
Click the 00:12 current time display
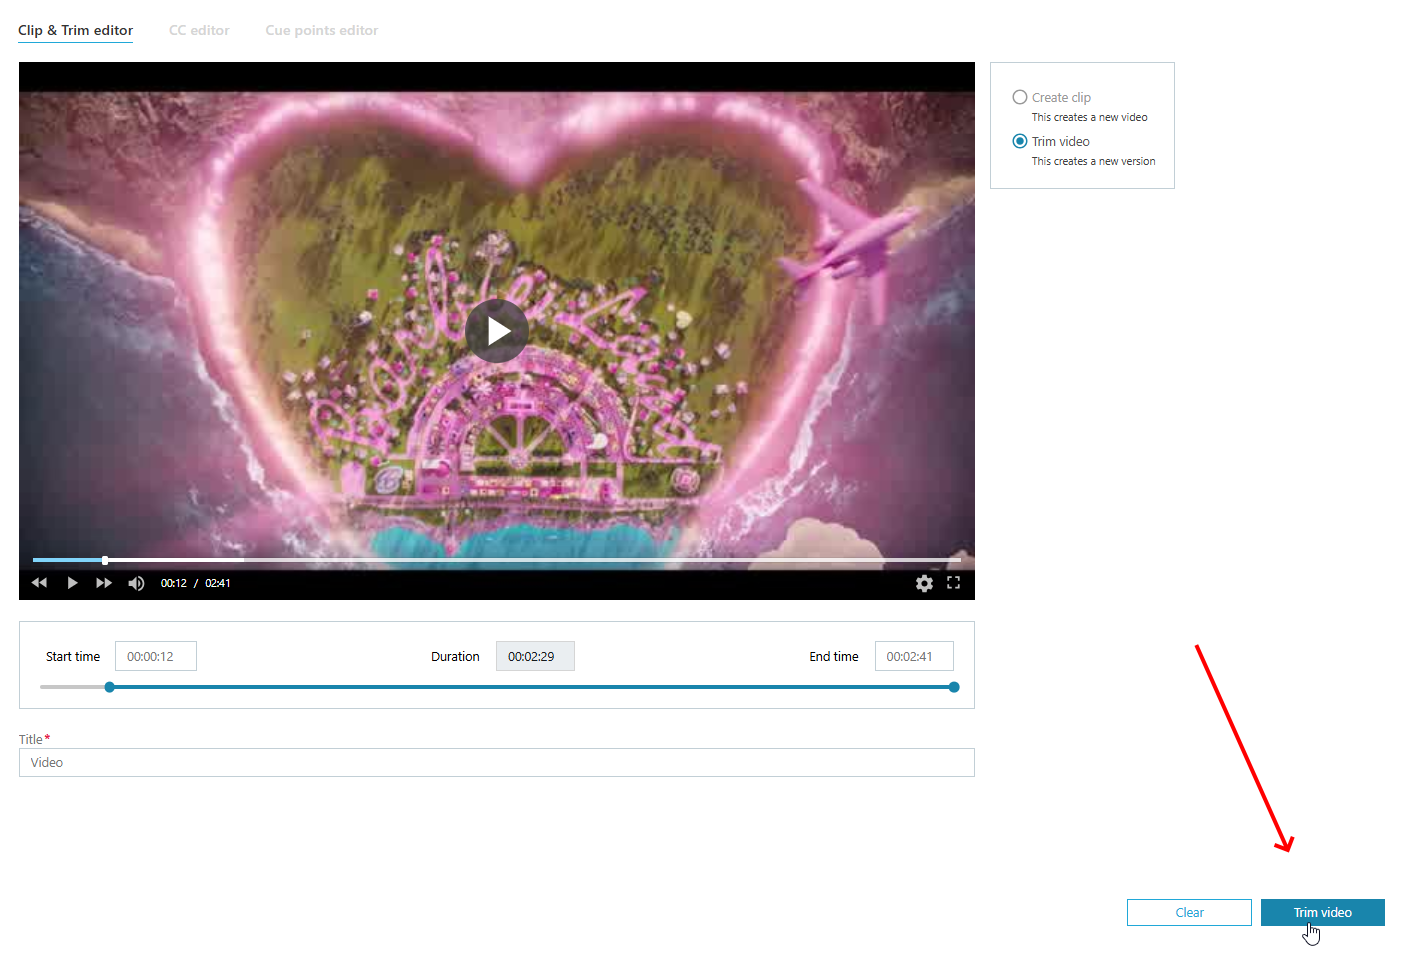[174, 583]
